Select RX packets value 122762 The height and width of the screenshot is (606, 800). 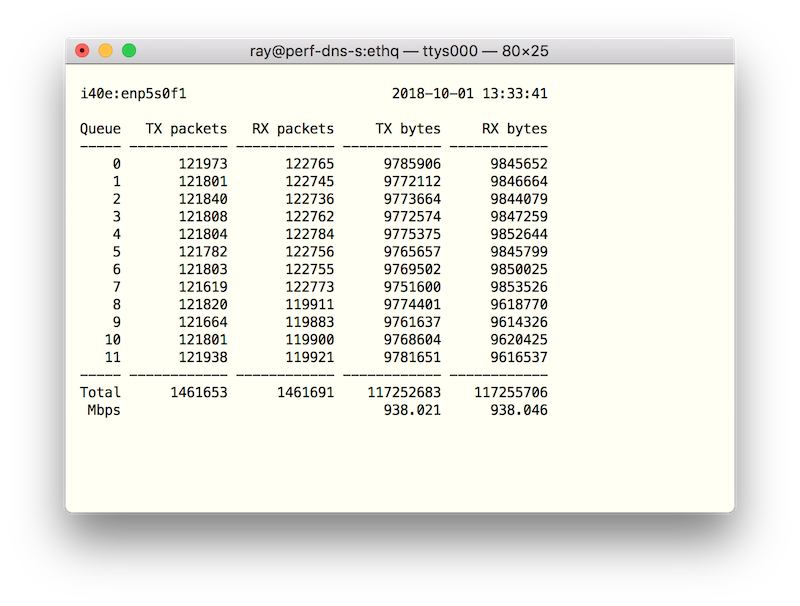click(310, 217)
